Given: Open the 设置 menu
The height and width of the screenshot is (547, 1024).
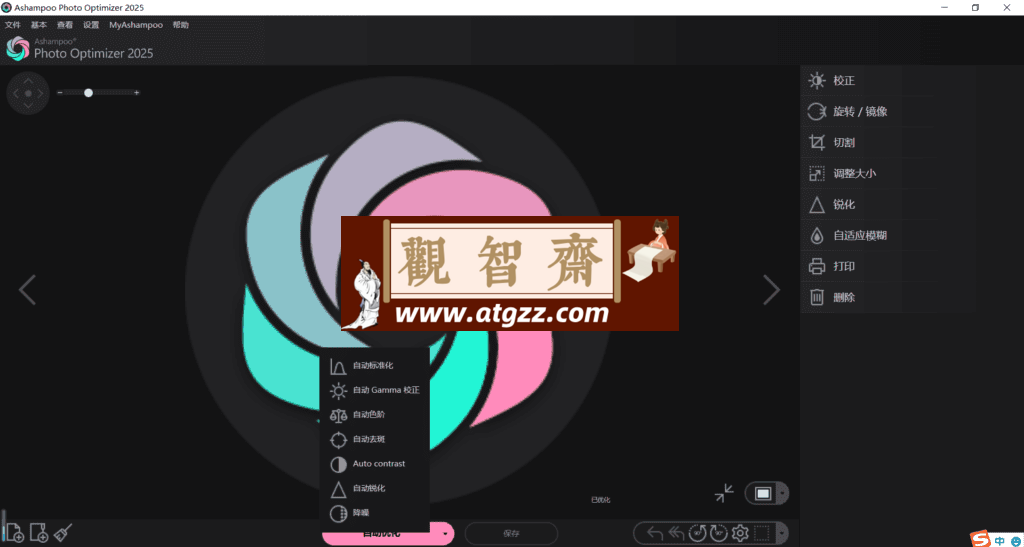Looking at the screenshot, I should pyautogui.click(x=91, y=25).
